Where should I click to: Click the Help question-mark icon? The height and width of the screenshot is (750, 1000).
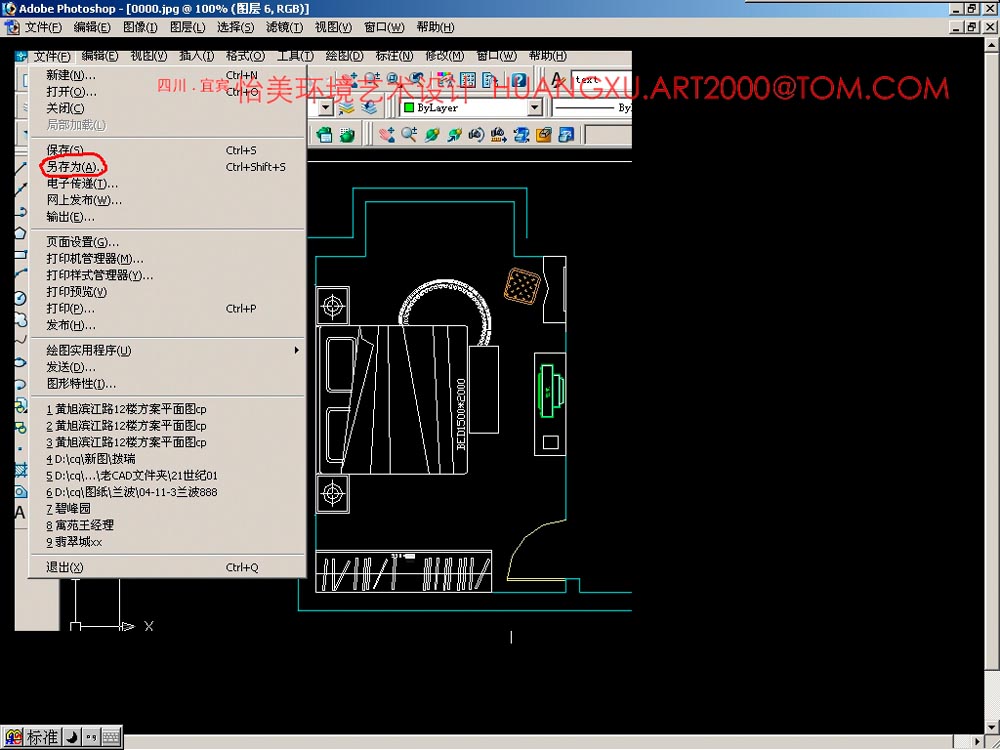[518, 80]
